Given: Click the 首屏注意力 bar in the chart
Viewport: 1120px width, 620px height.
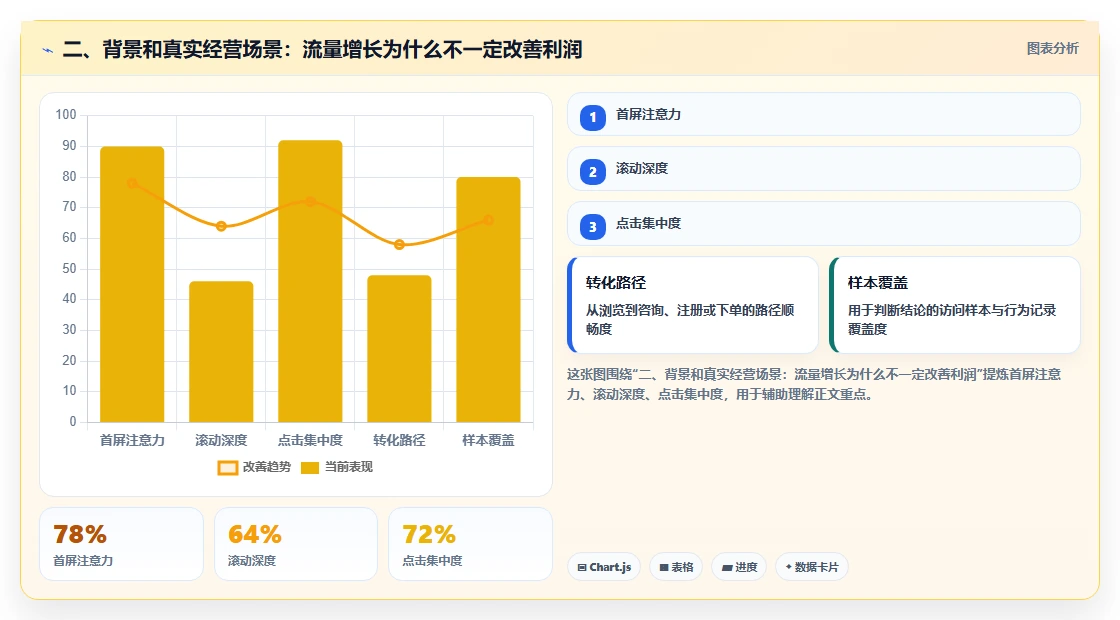Looking at the screenshot, I should (x=132, y=284).
